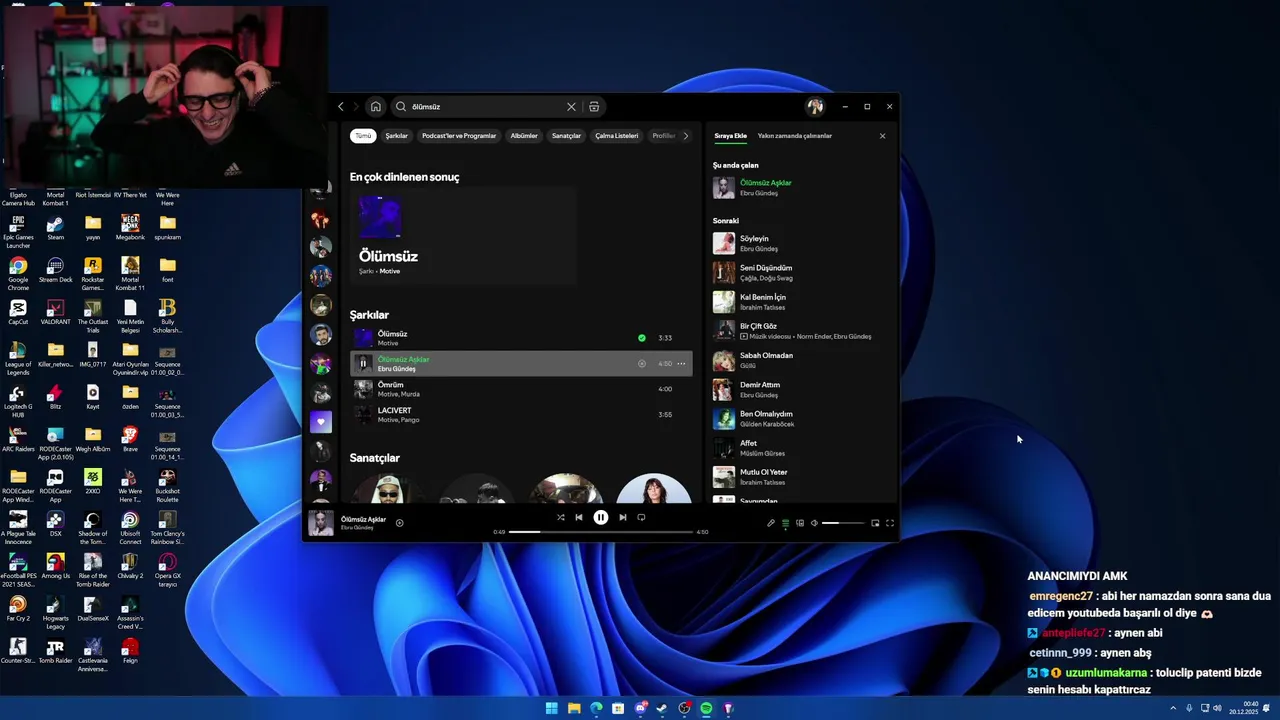Open the Steam desktop shortcut

tap(55, 229)
